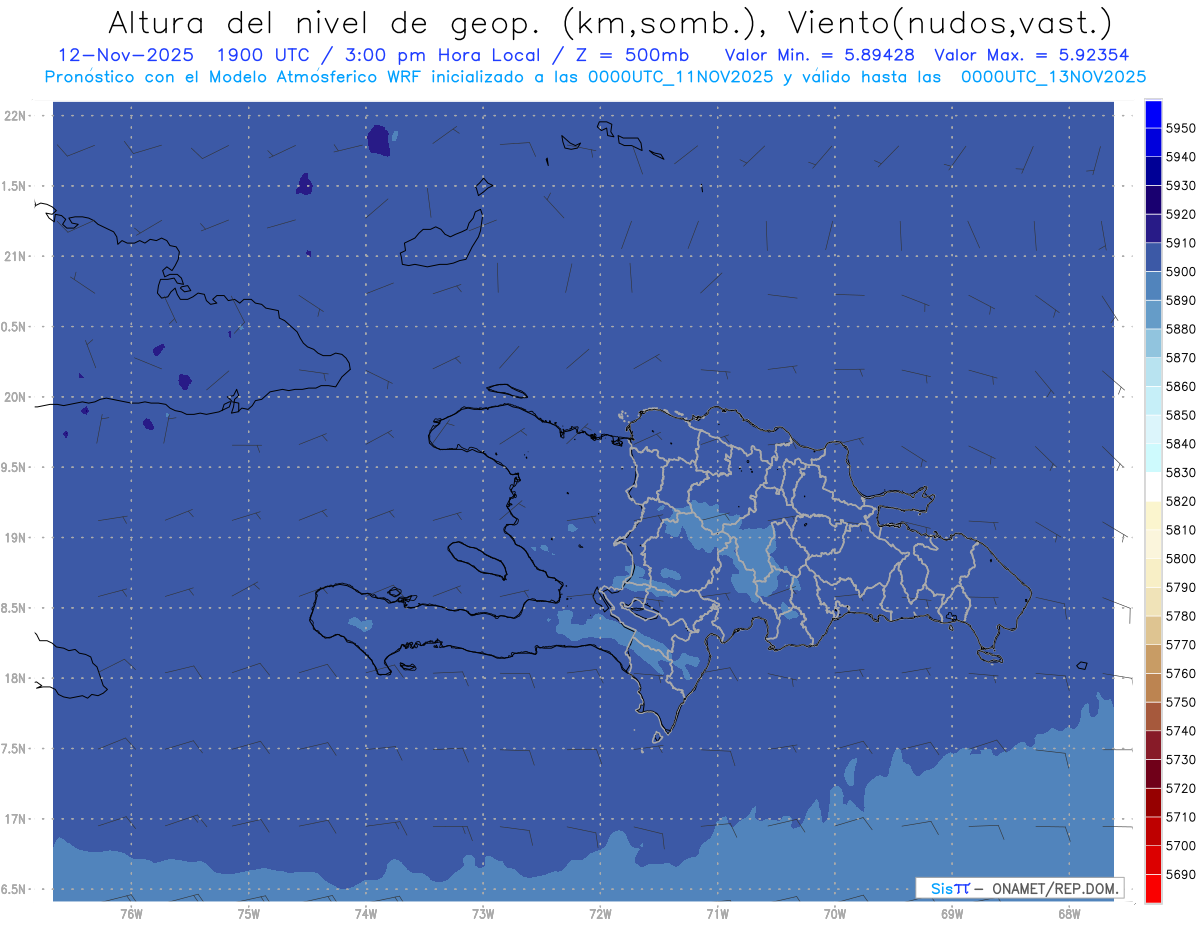This screenshot has height=927, width=1200.
Task: Click the 5730 colorbar value
Action: click(x=1181, y=760)
